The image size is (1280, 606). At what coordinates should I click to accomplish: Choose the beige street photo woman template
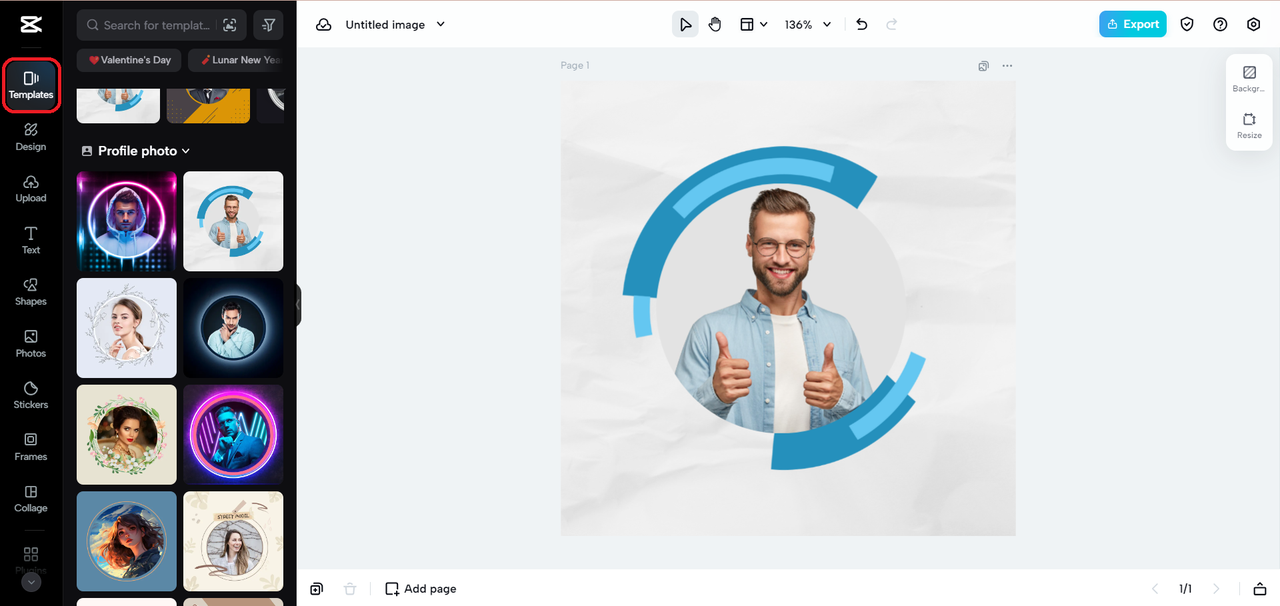pyautogui.click(x=233, y=541)
